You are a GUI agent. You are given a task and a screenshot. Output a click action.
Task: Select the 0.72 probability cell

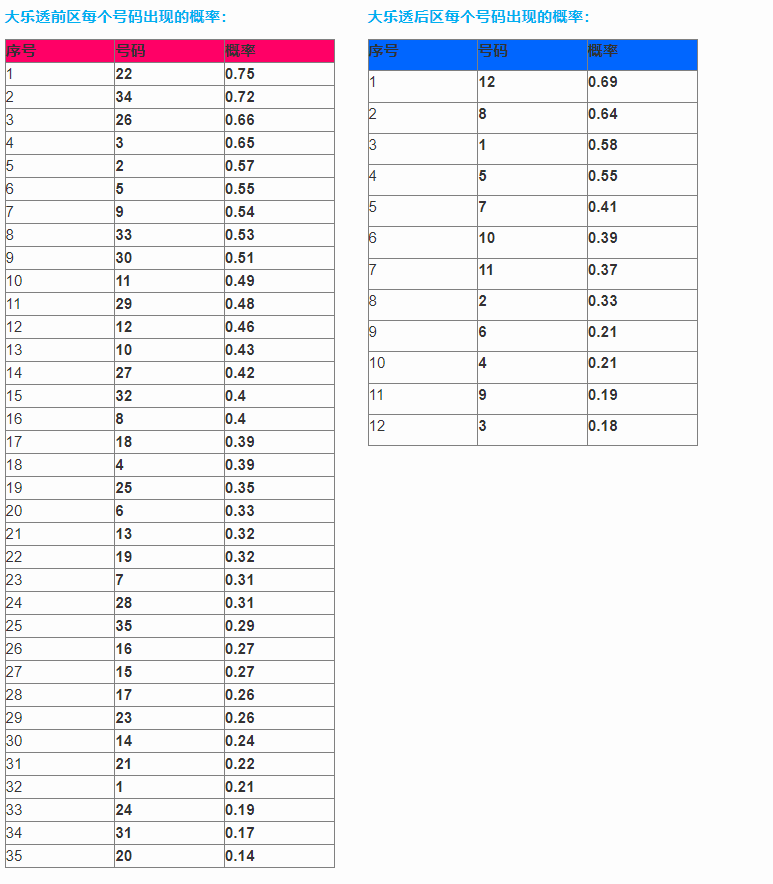pos(240,97)
